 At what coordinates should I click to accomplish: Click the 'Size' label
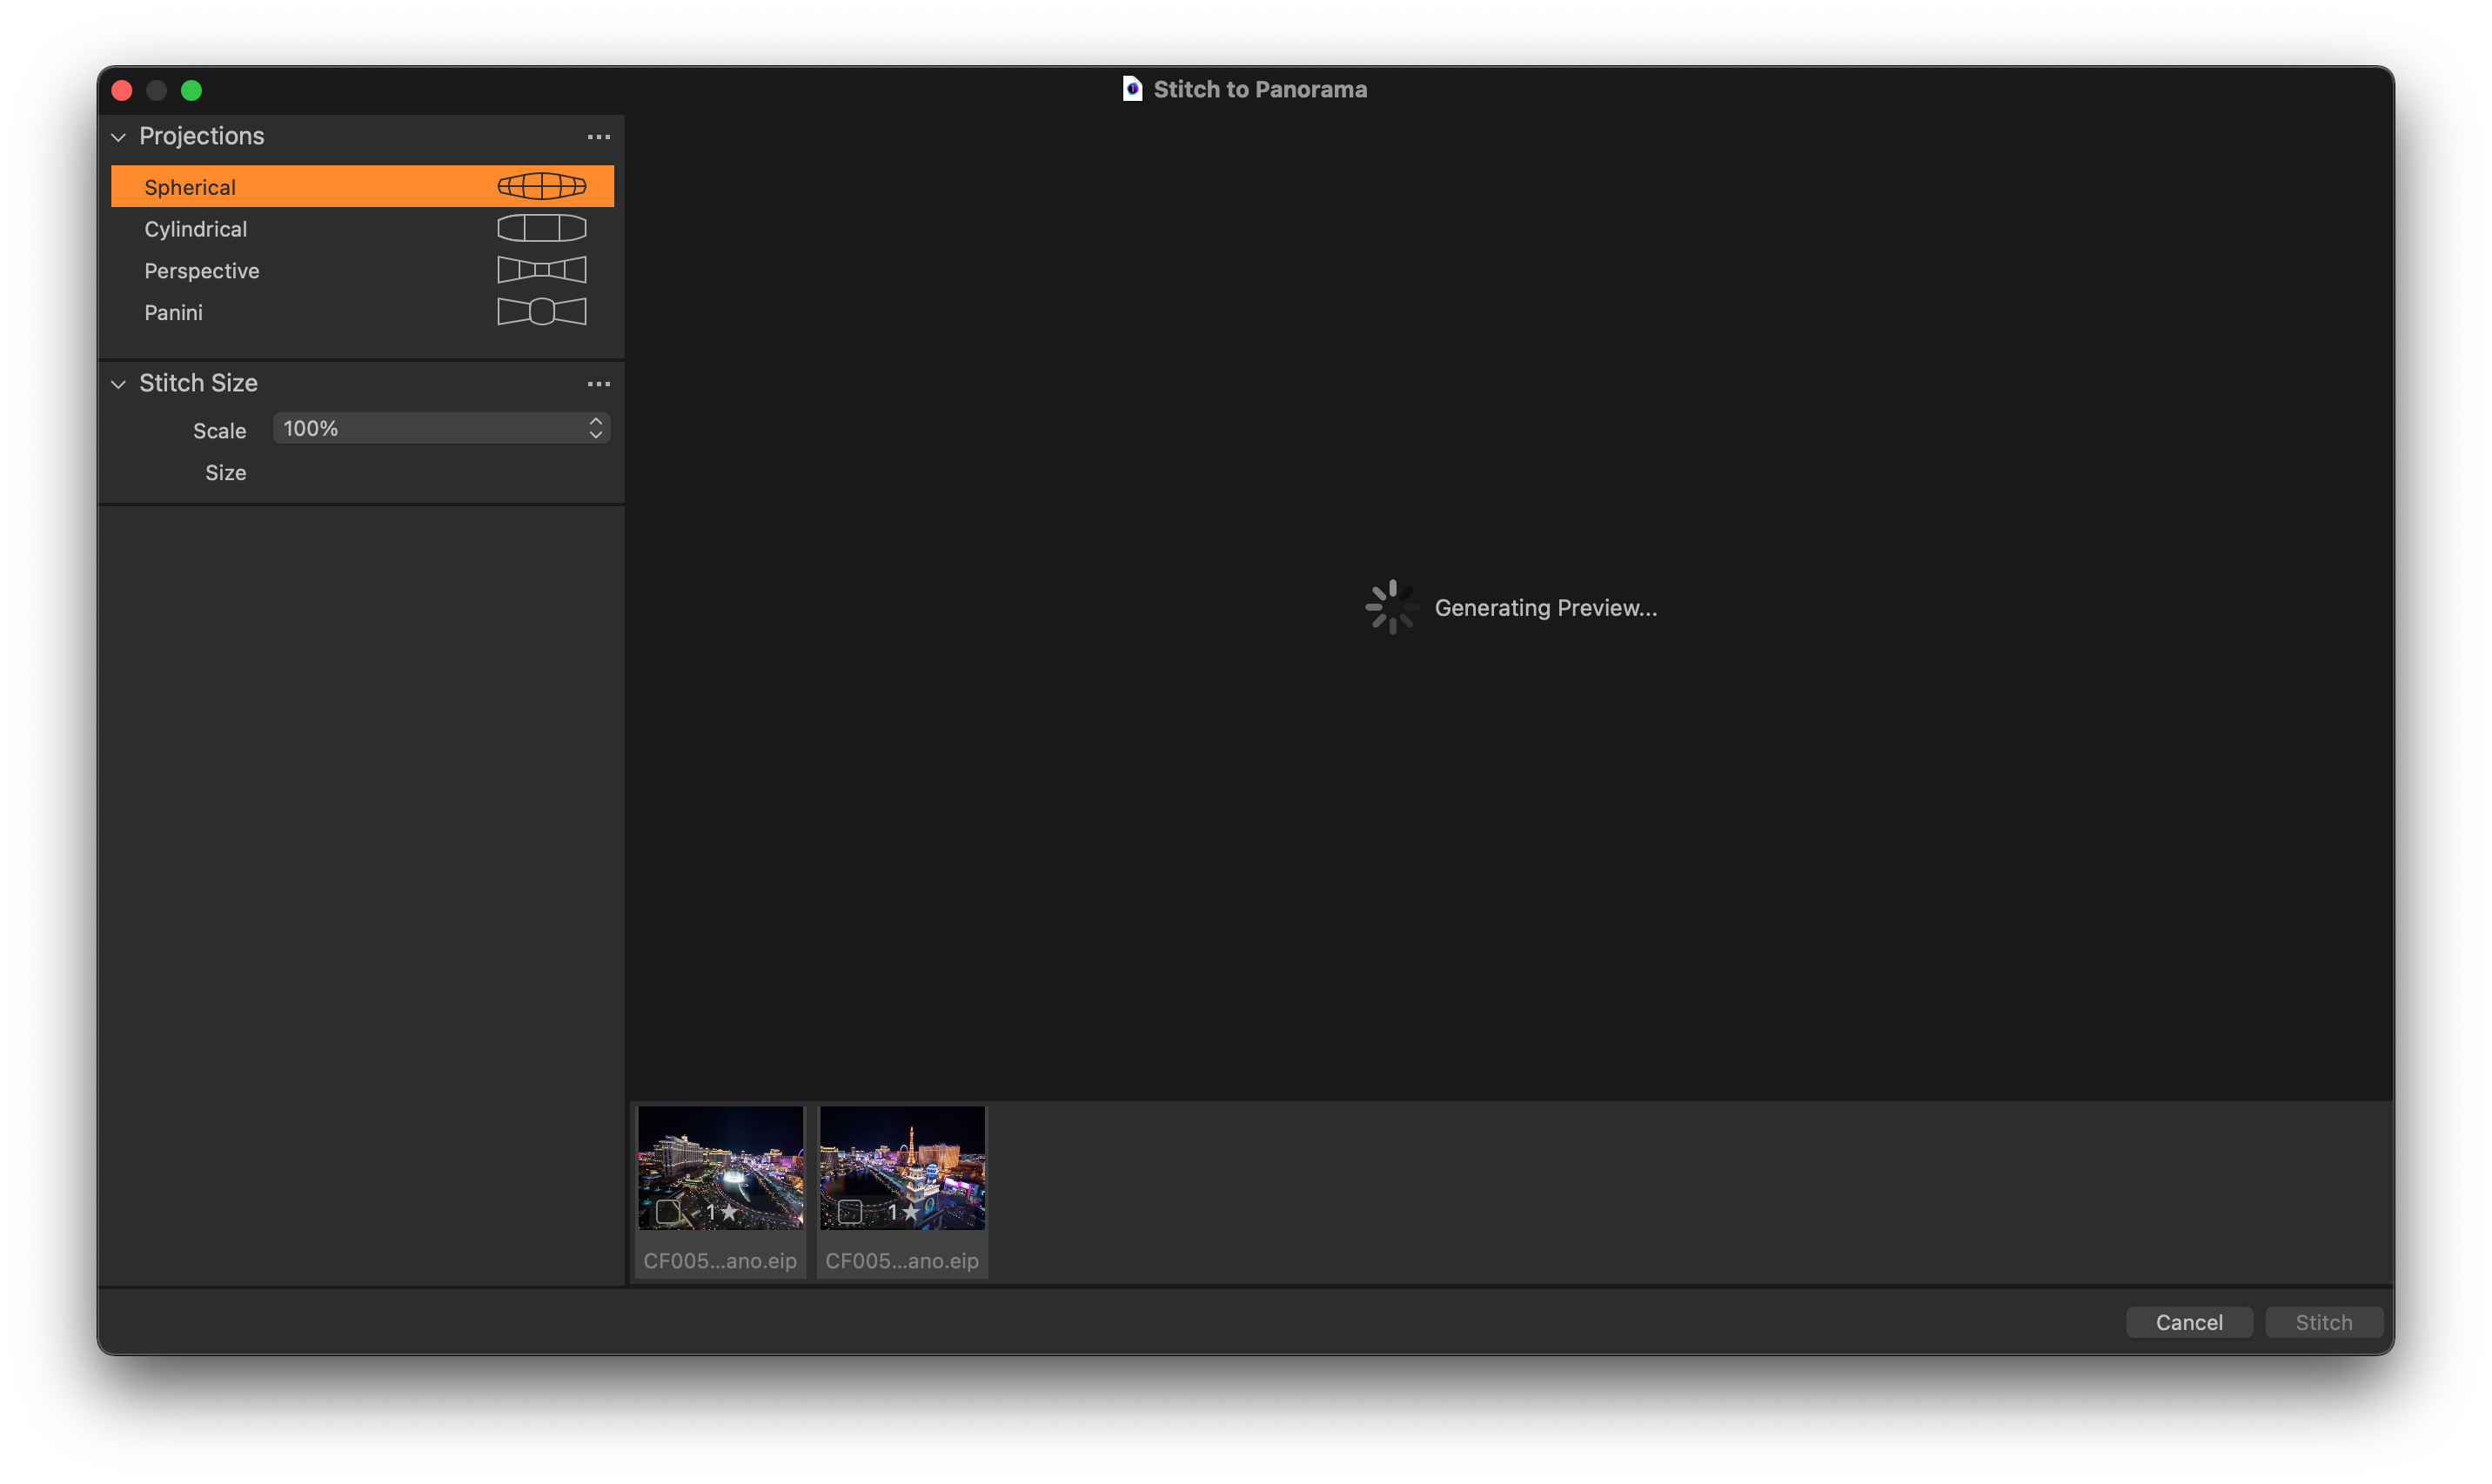coord(226,473)
